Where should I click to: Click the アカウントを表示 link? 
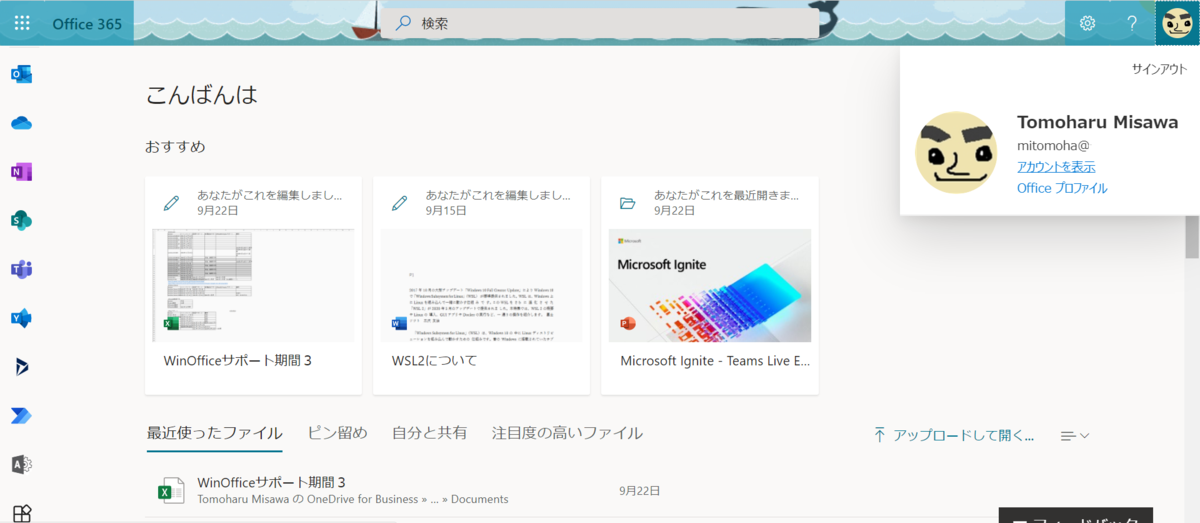[x=1056, y=167]
